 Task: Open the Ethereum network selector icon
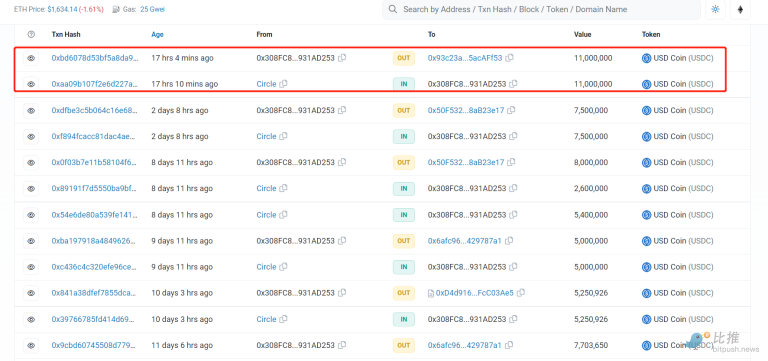[x=740, y=9]
